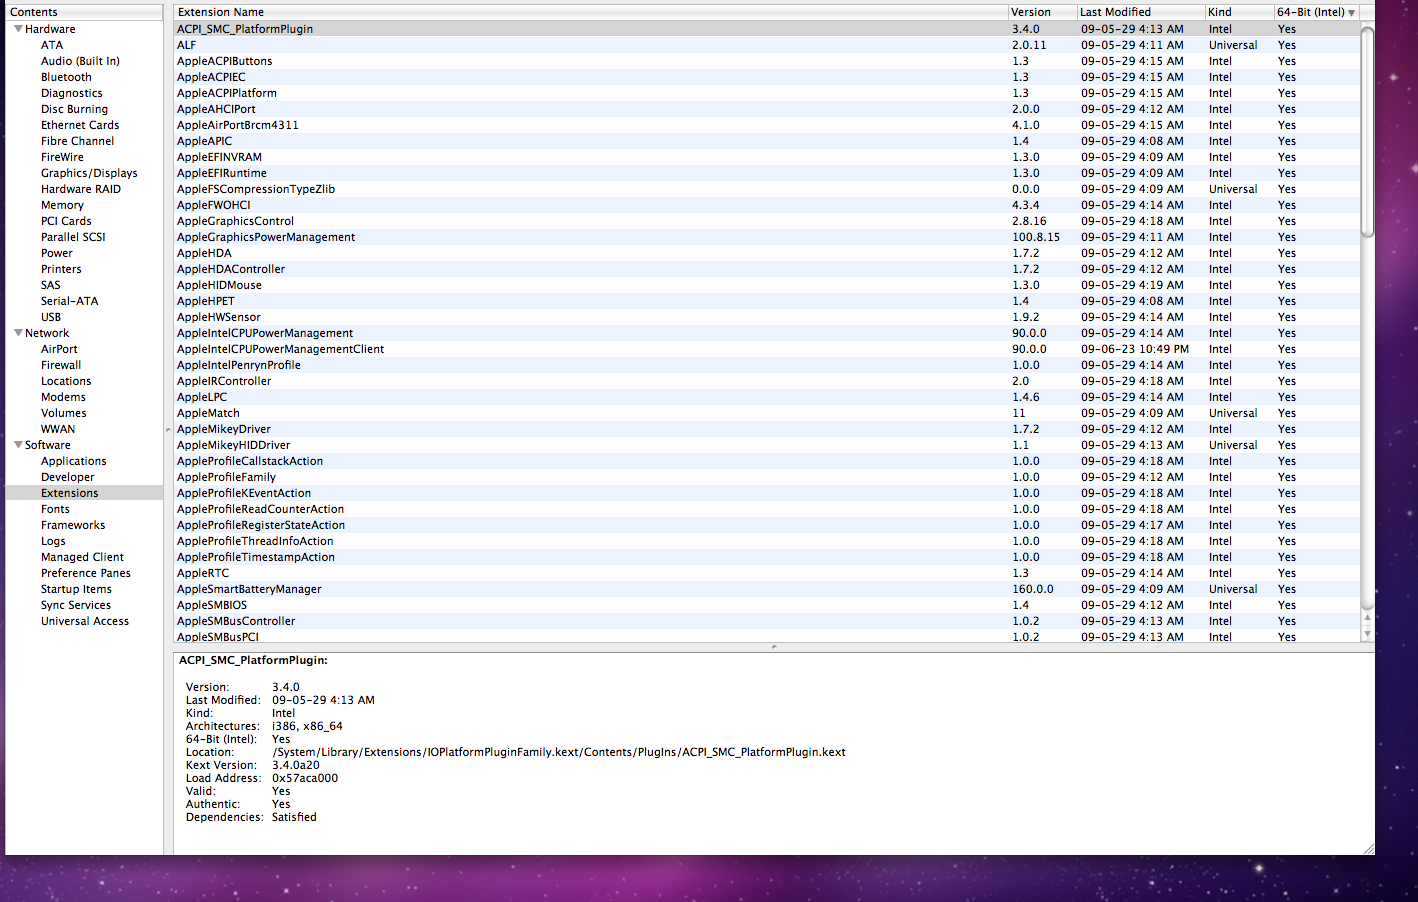This screenshot has height=902, width=1418.
Task: Select ATA in the Hardware list
Action: click(x=52, y=45)
